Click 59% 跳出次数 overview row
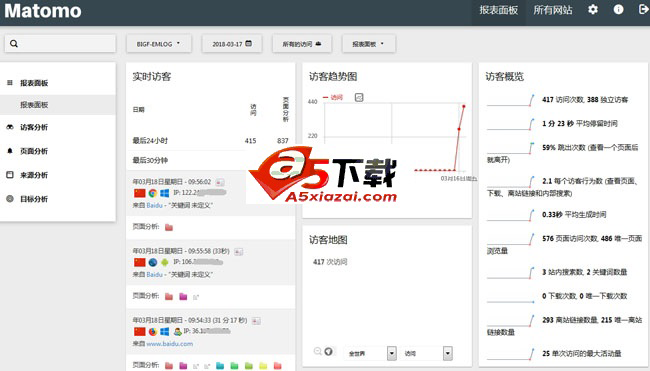Viewport: 650px width, 371px height. coord(563,153)
